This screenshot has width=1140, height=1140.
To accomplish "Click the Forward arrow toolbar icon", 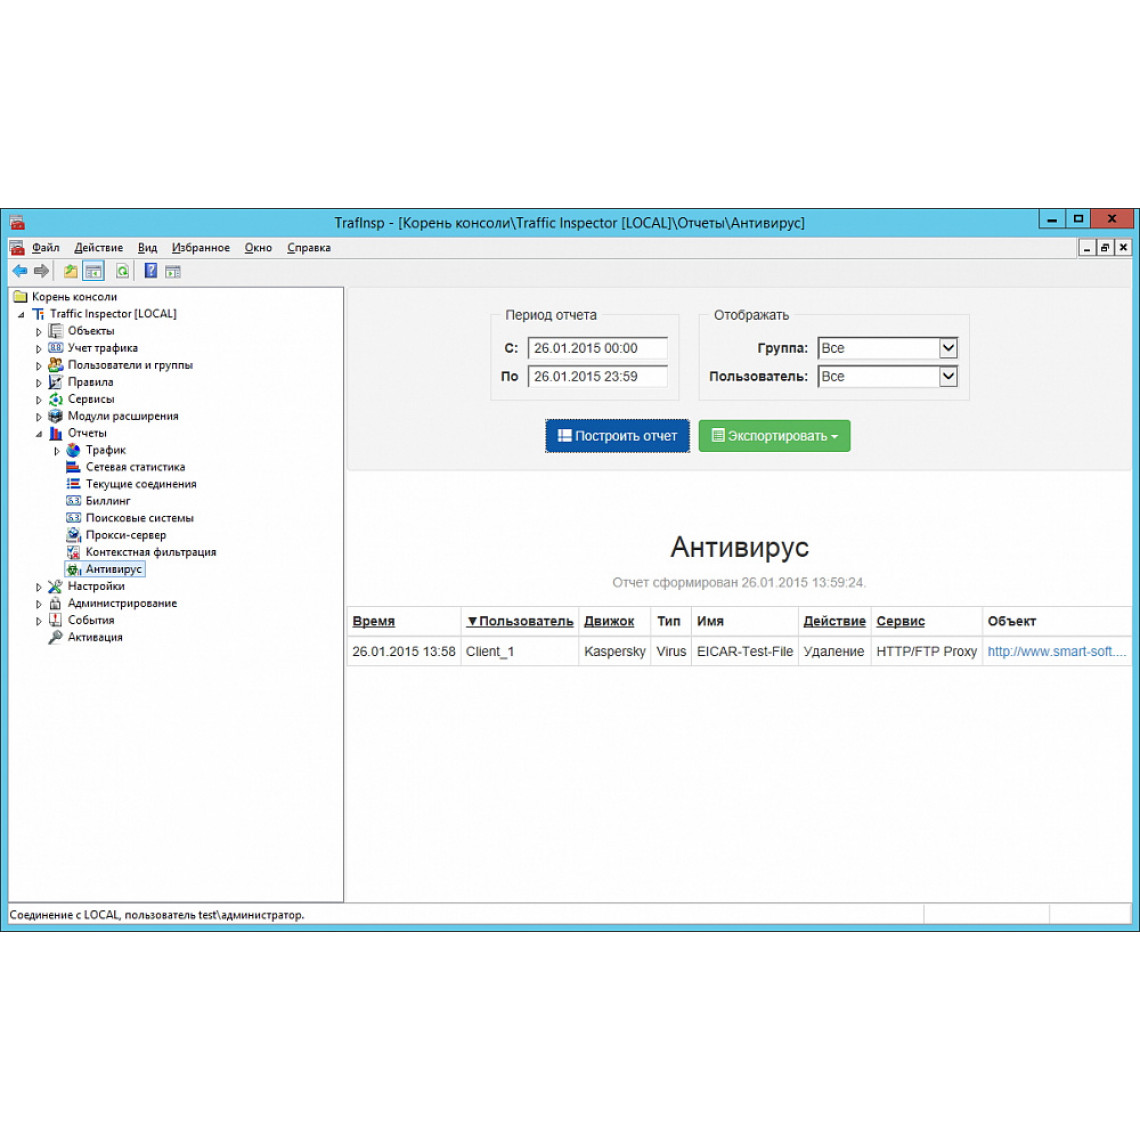I will point(41,271).
